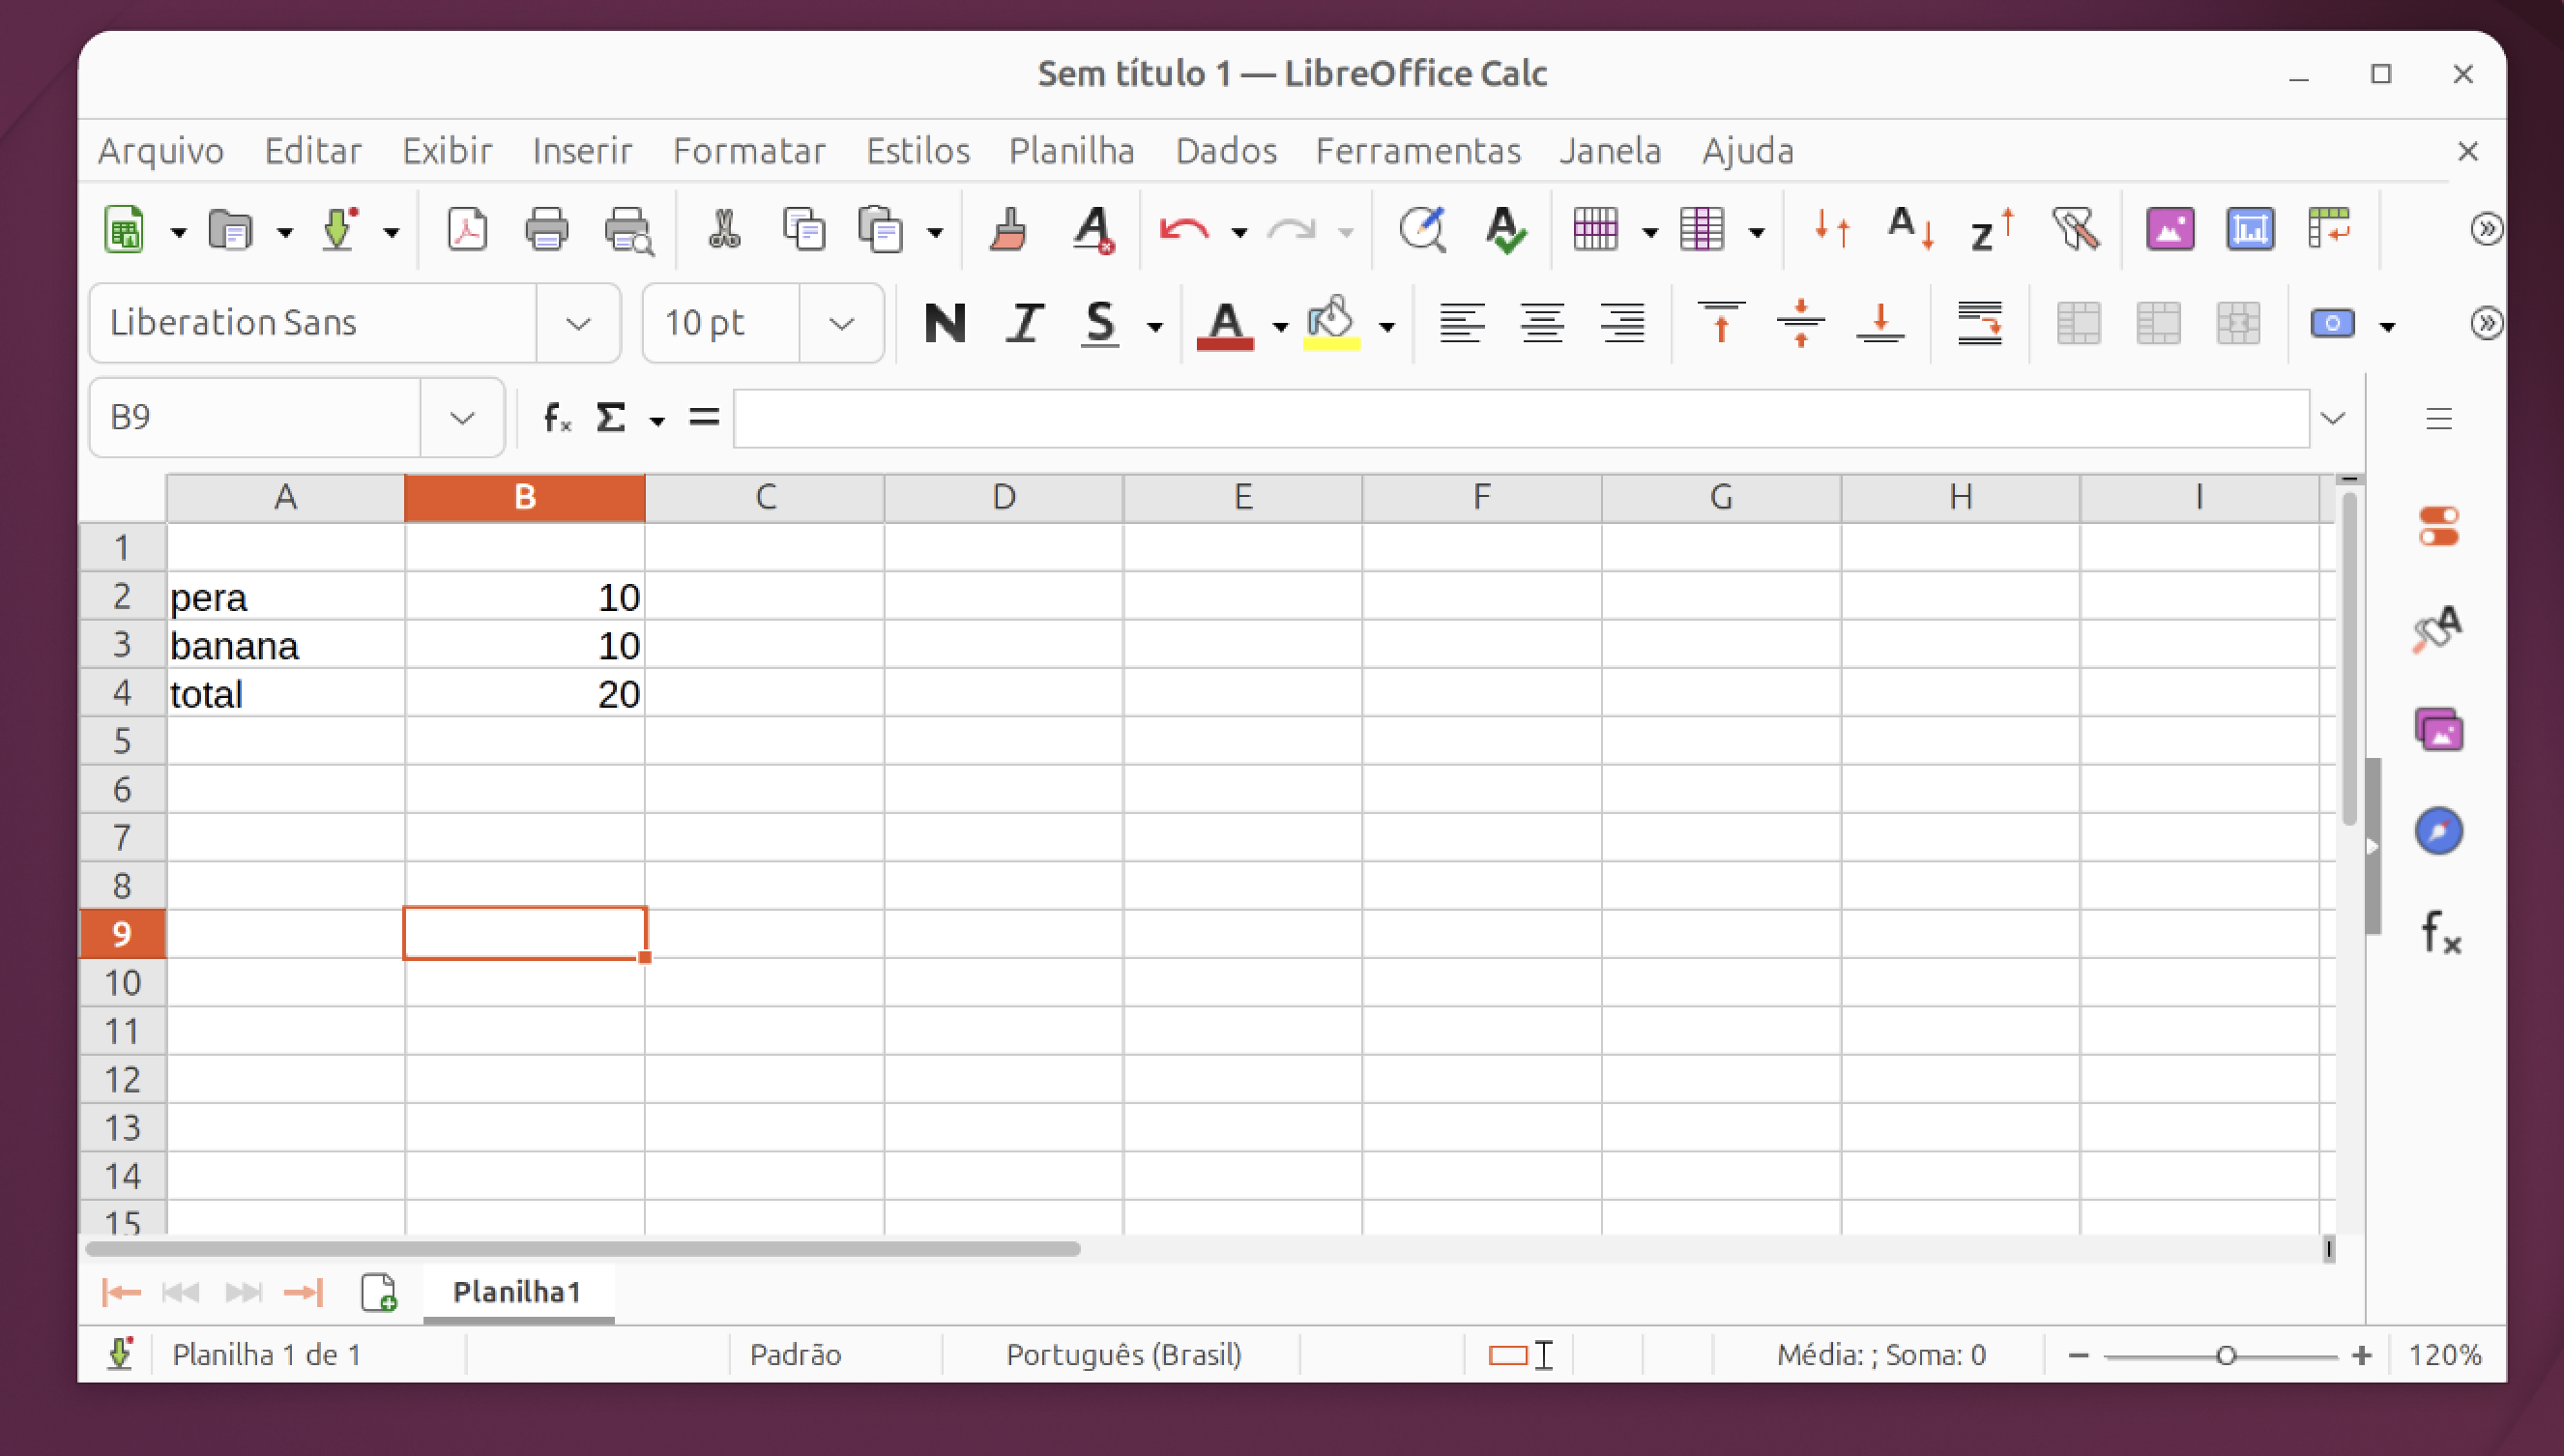The height and width of the screenshot is (1456, 2564).
Task: Run the Spelling check icon
Action: click(1504, 231)
